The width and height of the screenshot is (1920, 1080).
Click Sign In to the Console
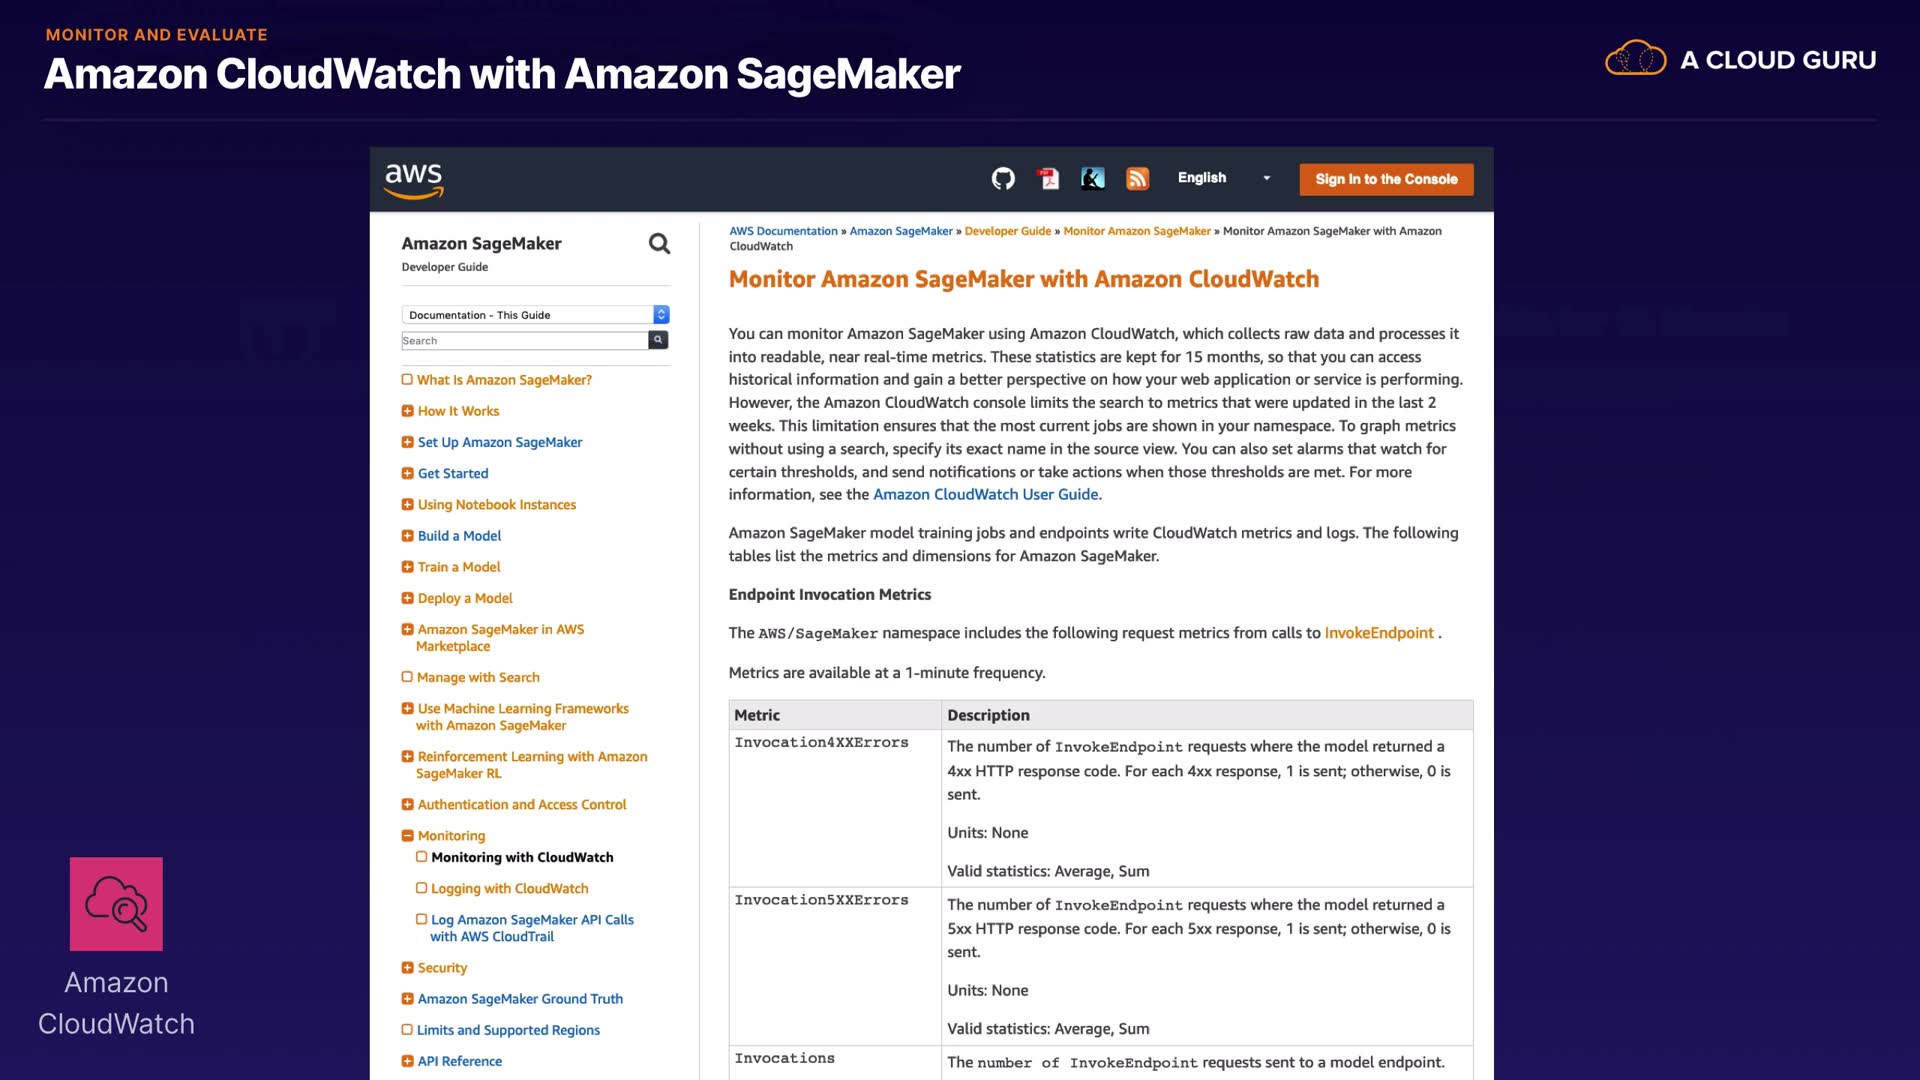click(1386, 179)
